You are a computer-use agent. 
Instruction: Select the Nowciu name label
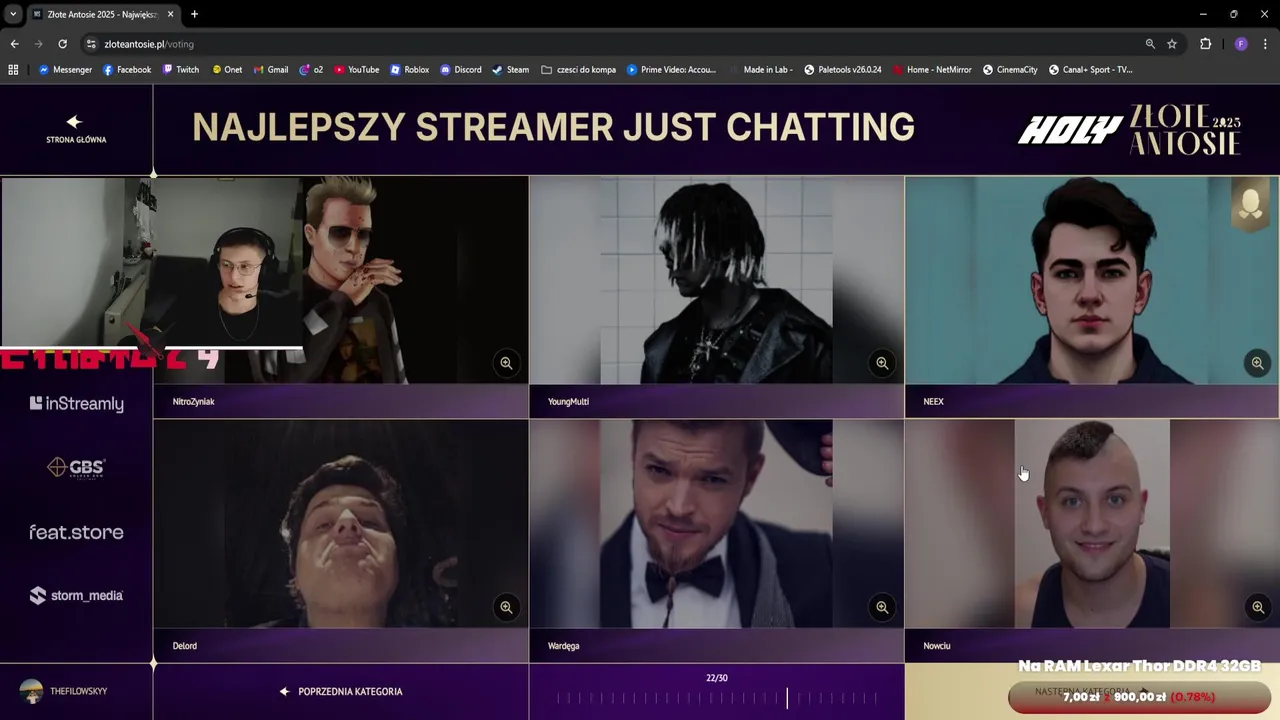[x=937, y=646]
